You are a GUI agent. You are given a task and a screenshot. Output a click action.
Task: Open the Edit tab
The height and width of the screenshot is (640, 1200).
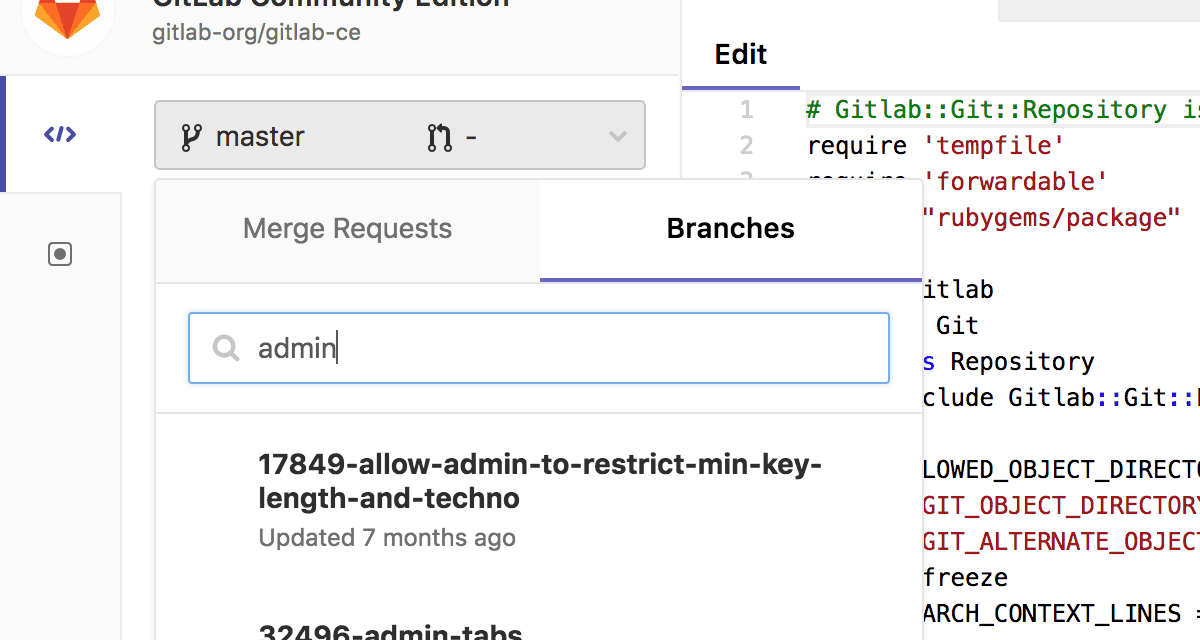point(740,55)
